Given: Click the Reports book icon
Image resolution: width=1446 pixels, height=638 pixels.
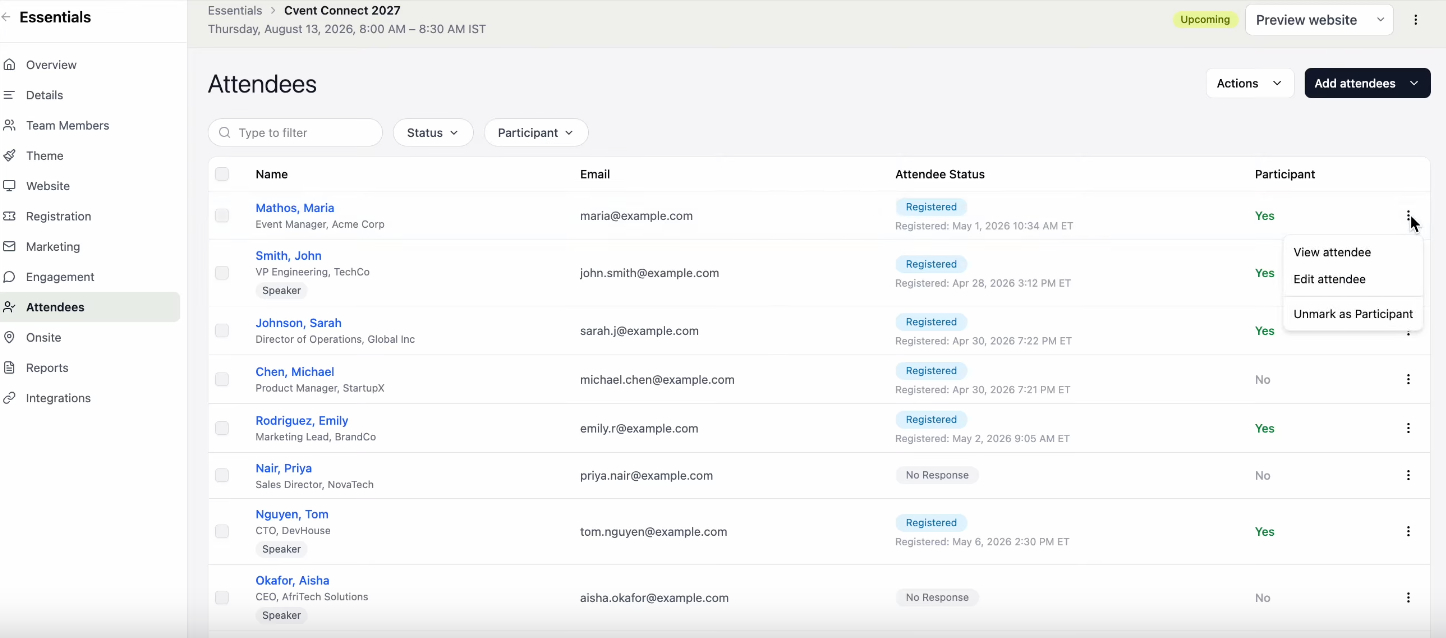Looking at the screenshot, I should pyautogui.click(x=9, y=368).
